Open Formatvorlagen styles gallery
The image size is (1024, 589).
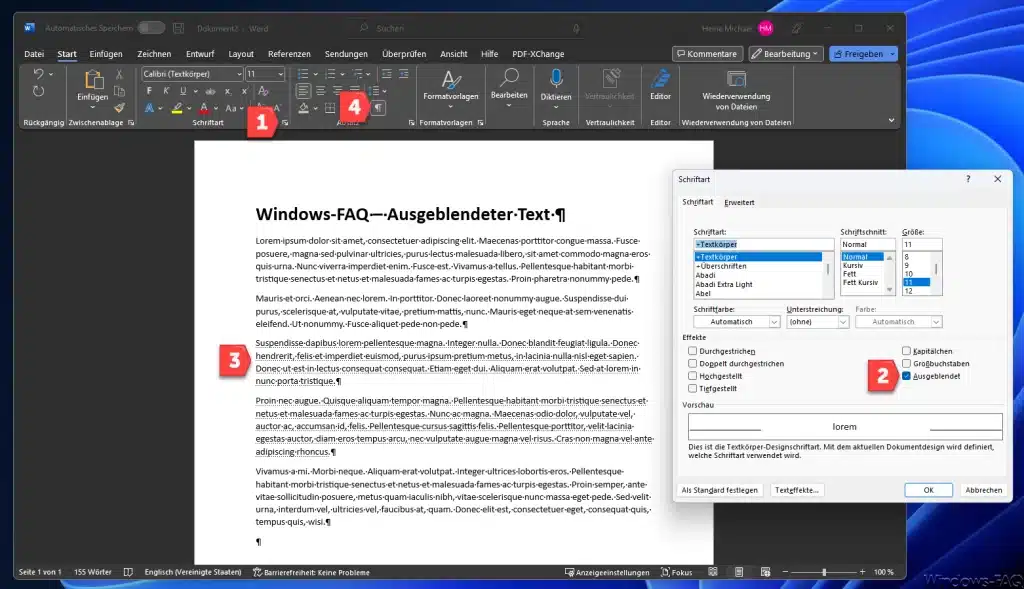(451, 88)
